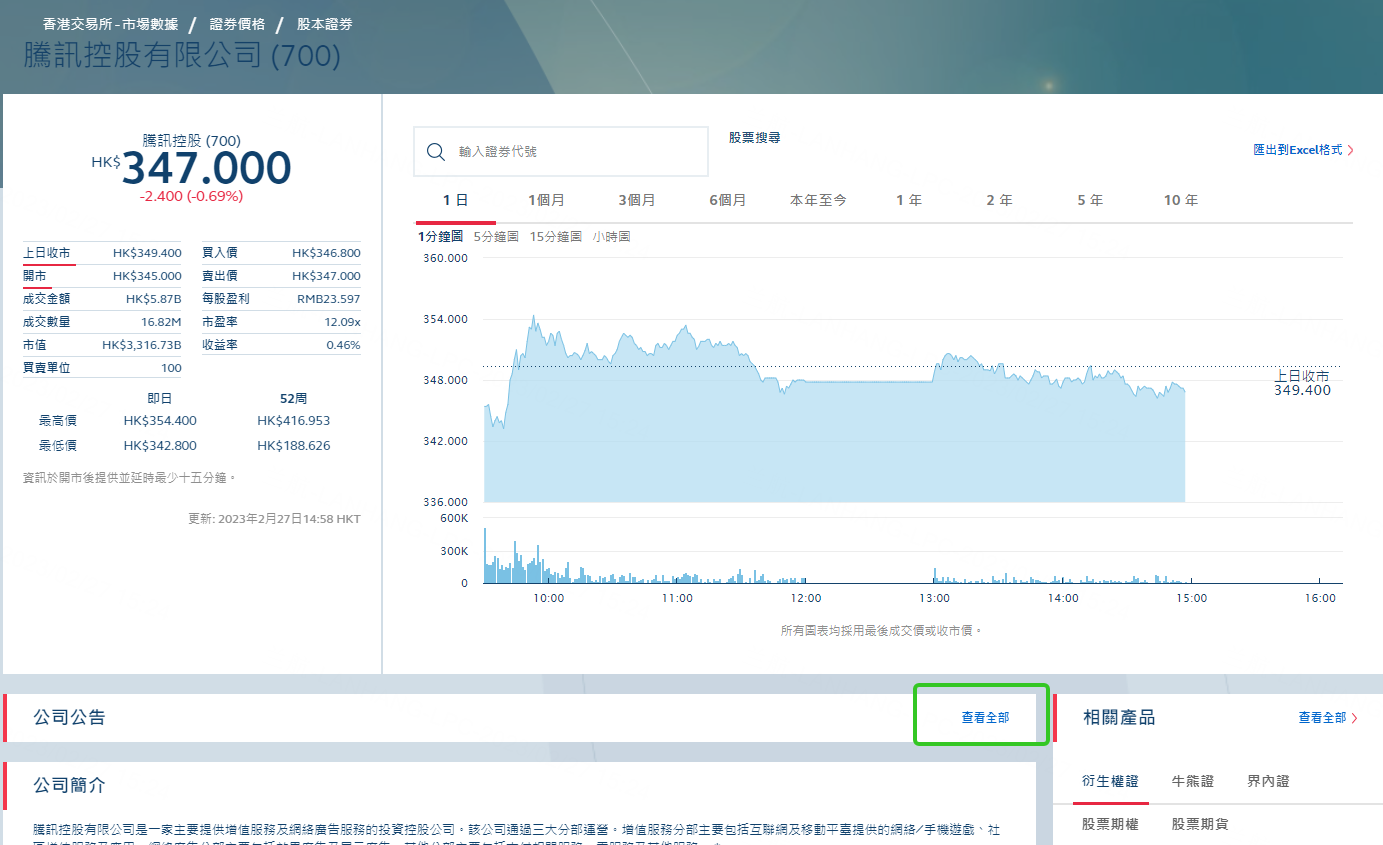Switch chart range to 5年
The image size is (1383, 845).
coord(1090,200)
